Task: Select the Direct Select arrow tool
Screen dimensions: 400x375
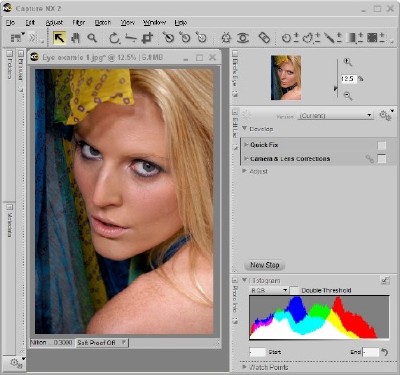Action: (59, 38)
